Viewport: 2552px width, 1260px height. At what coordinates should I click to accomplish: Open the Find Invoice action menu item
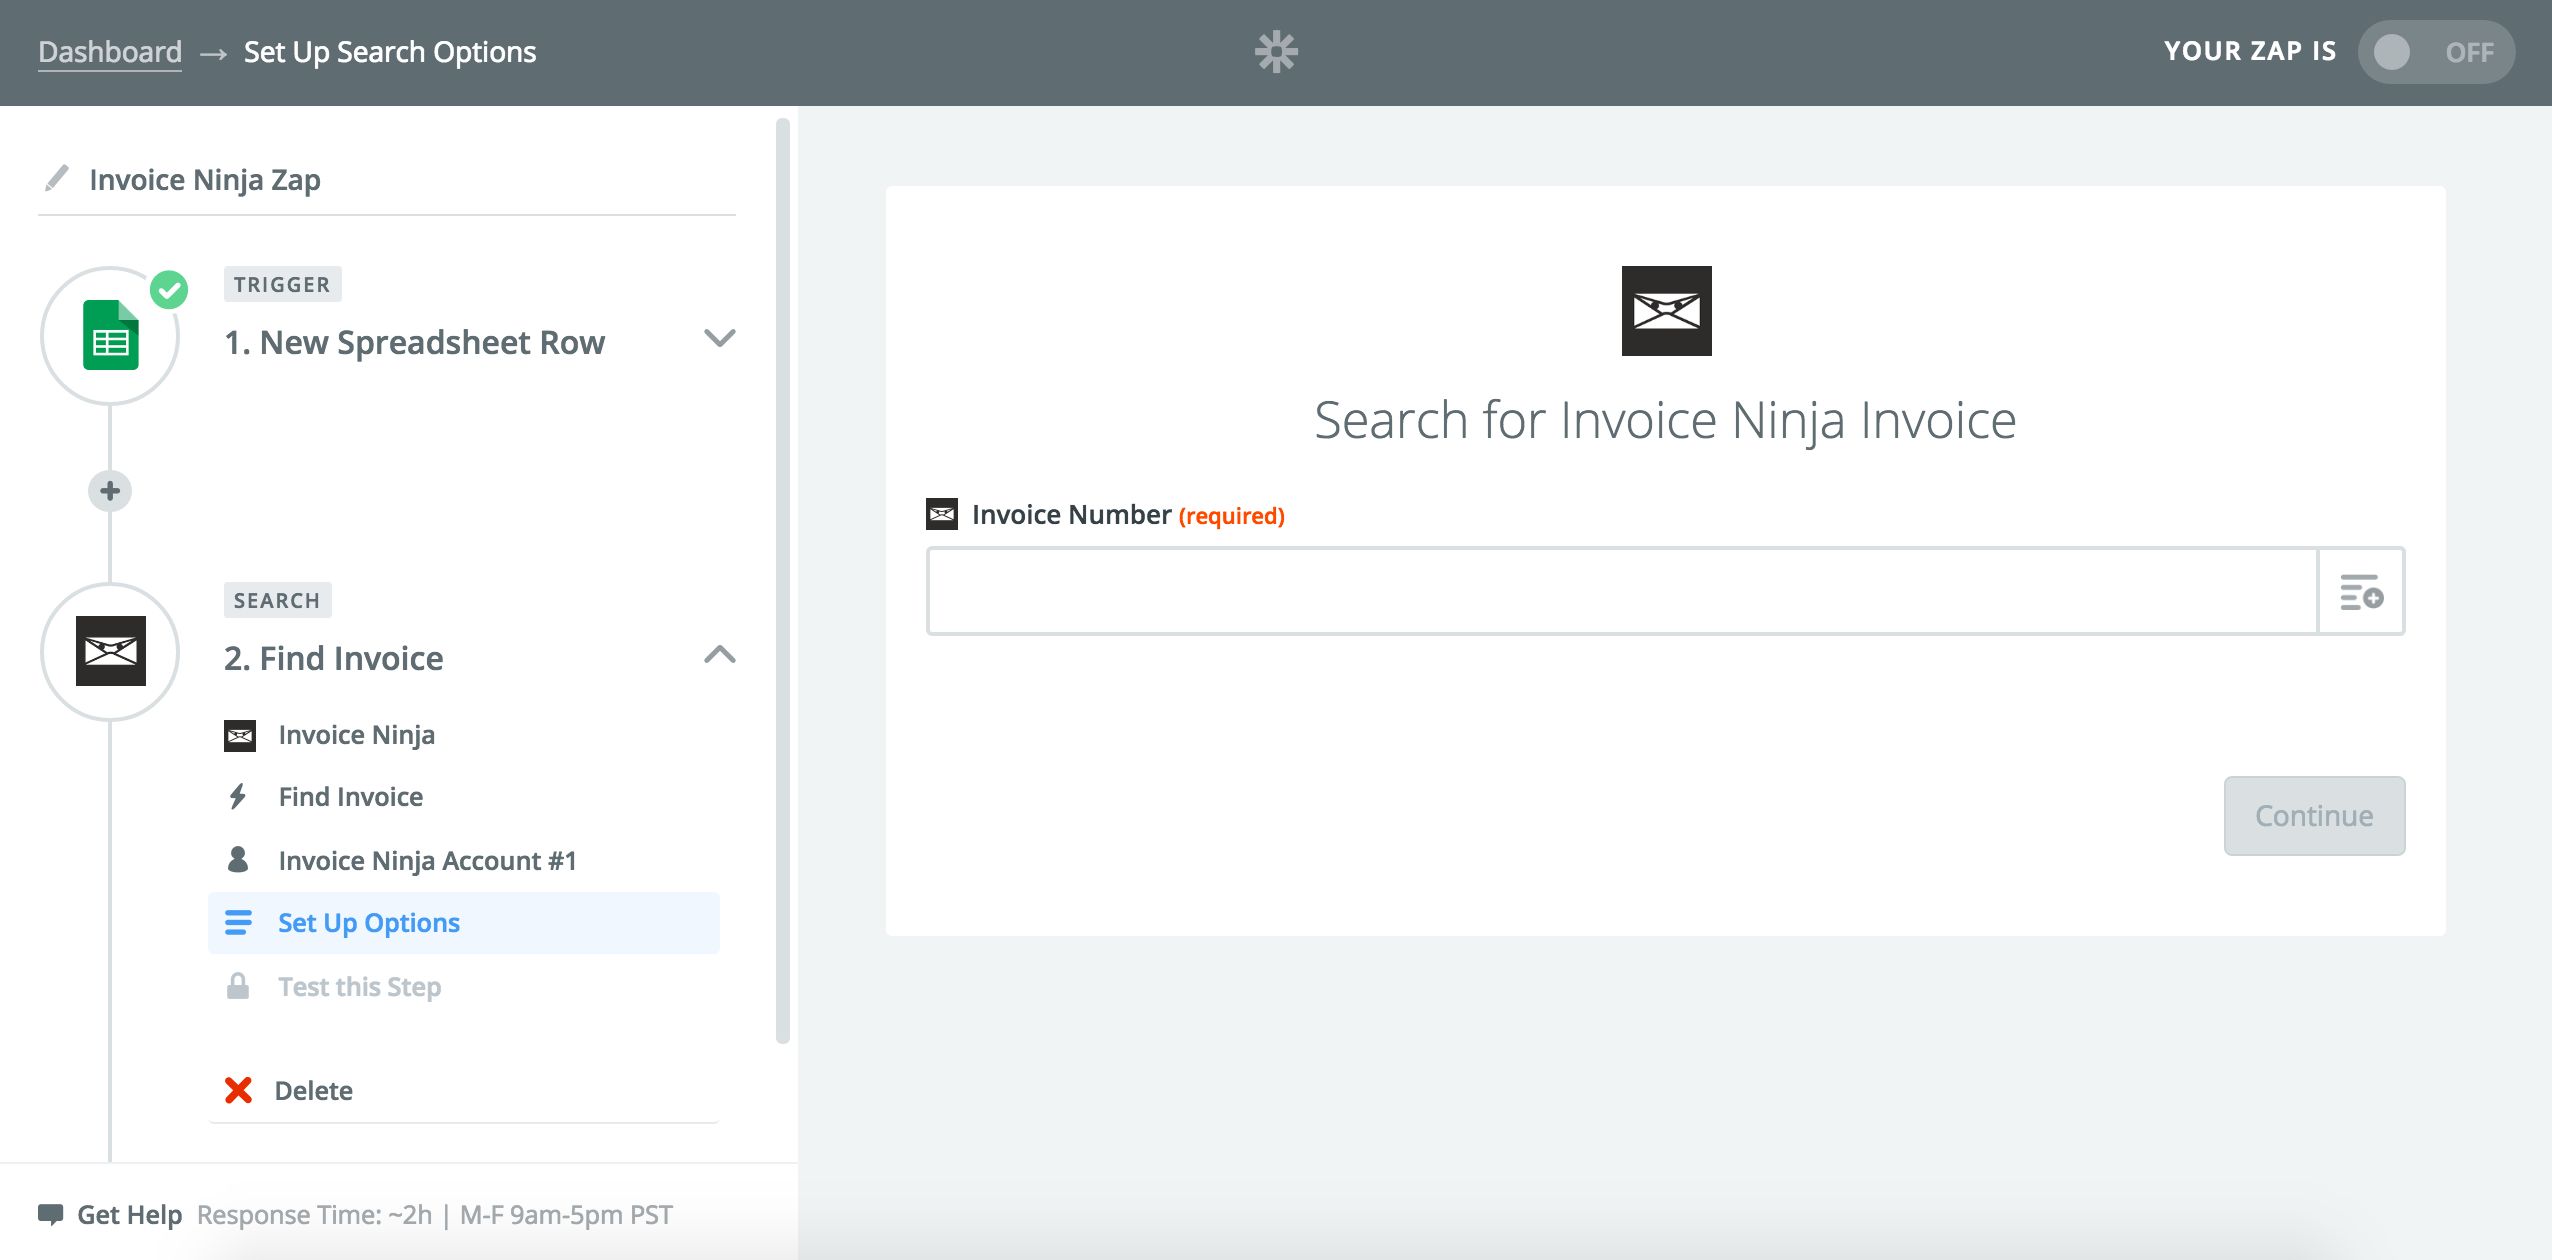pos(464,797)
